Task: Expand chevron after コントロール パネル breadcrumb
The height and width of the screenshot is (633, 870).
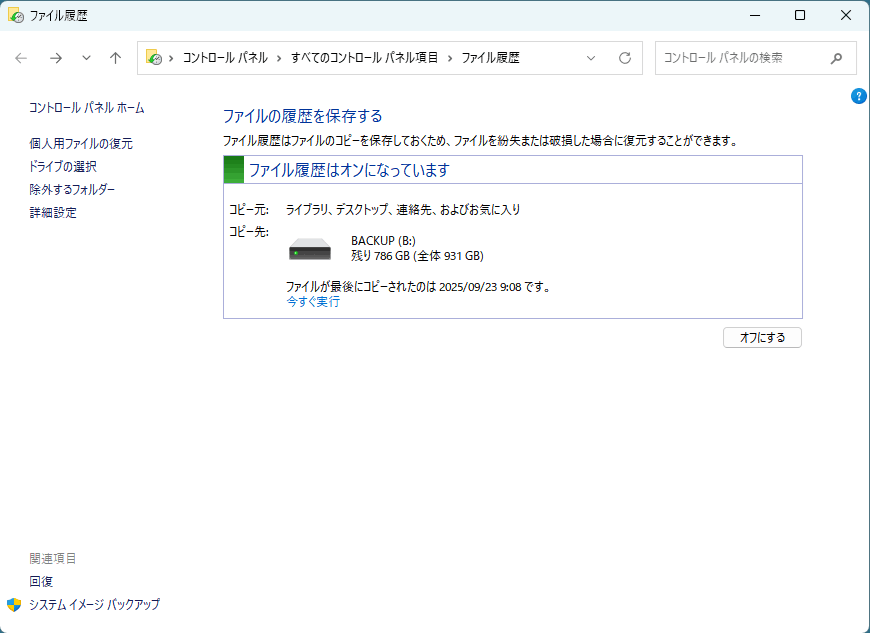Action: 280,58
